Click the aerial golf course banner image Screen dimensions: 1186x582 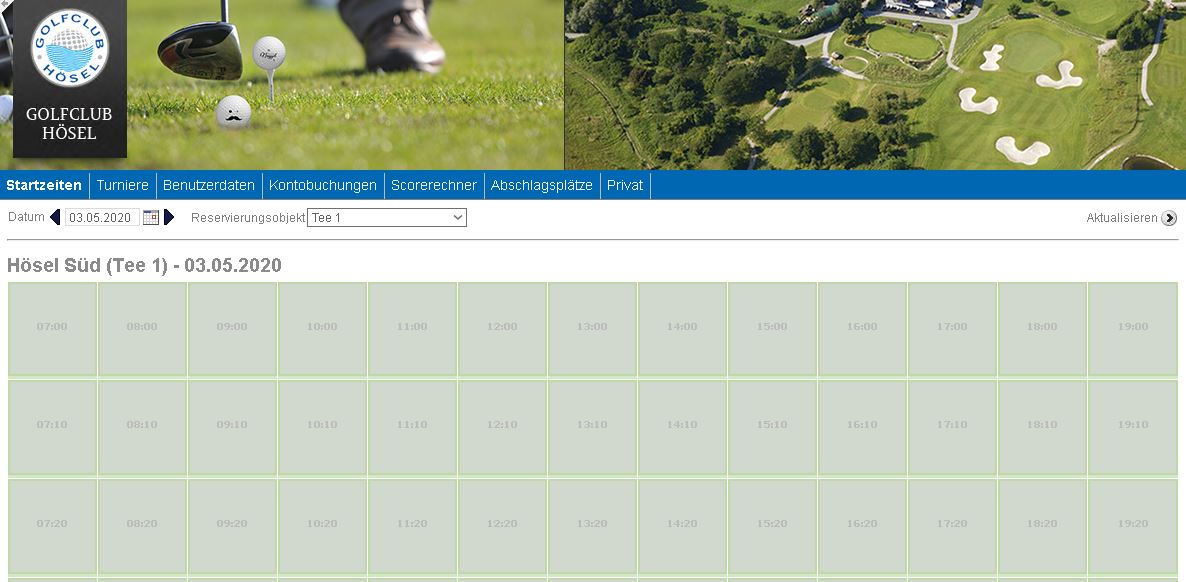[x=875, y=85]
